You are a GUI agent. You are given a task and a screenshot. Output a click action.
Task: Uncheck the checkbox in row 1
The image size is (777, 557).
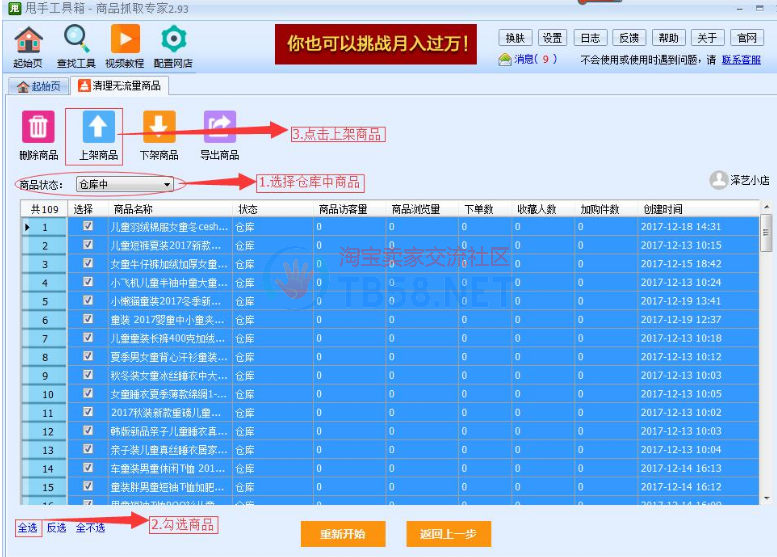point(88,227)
